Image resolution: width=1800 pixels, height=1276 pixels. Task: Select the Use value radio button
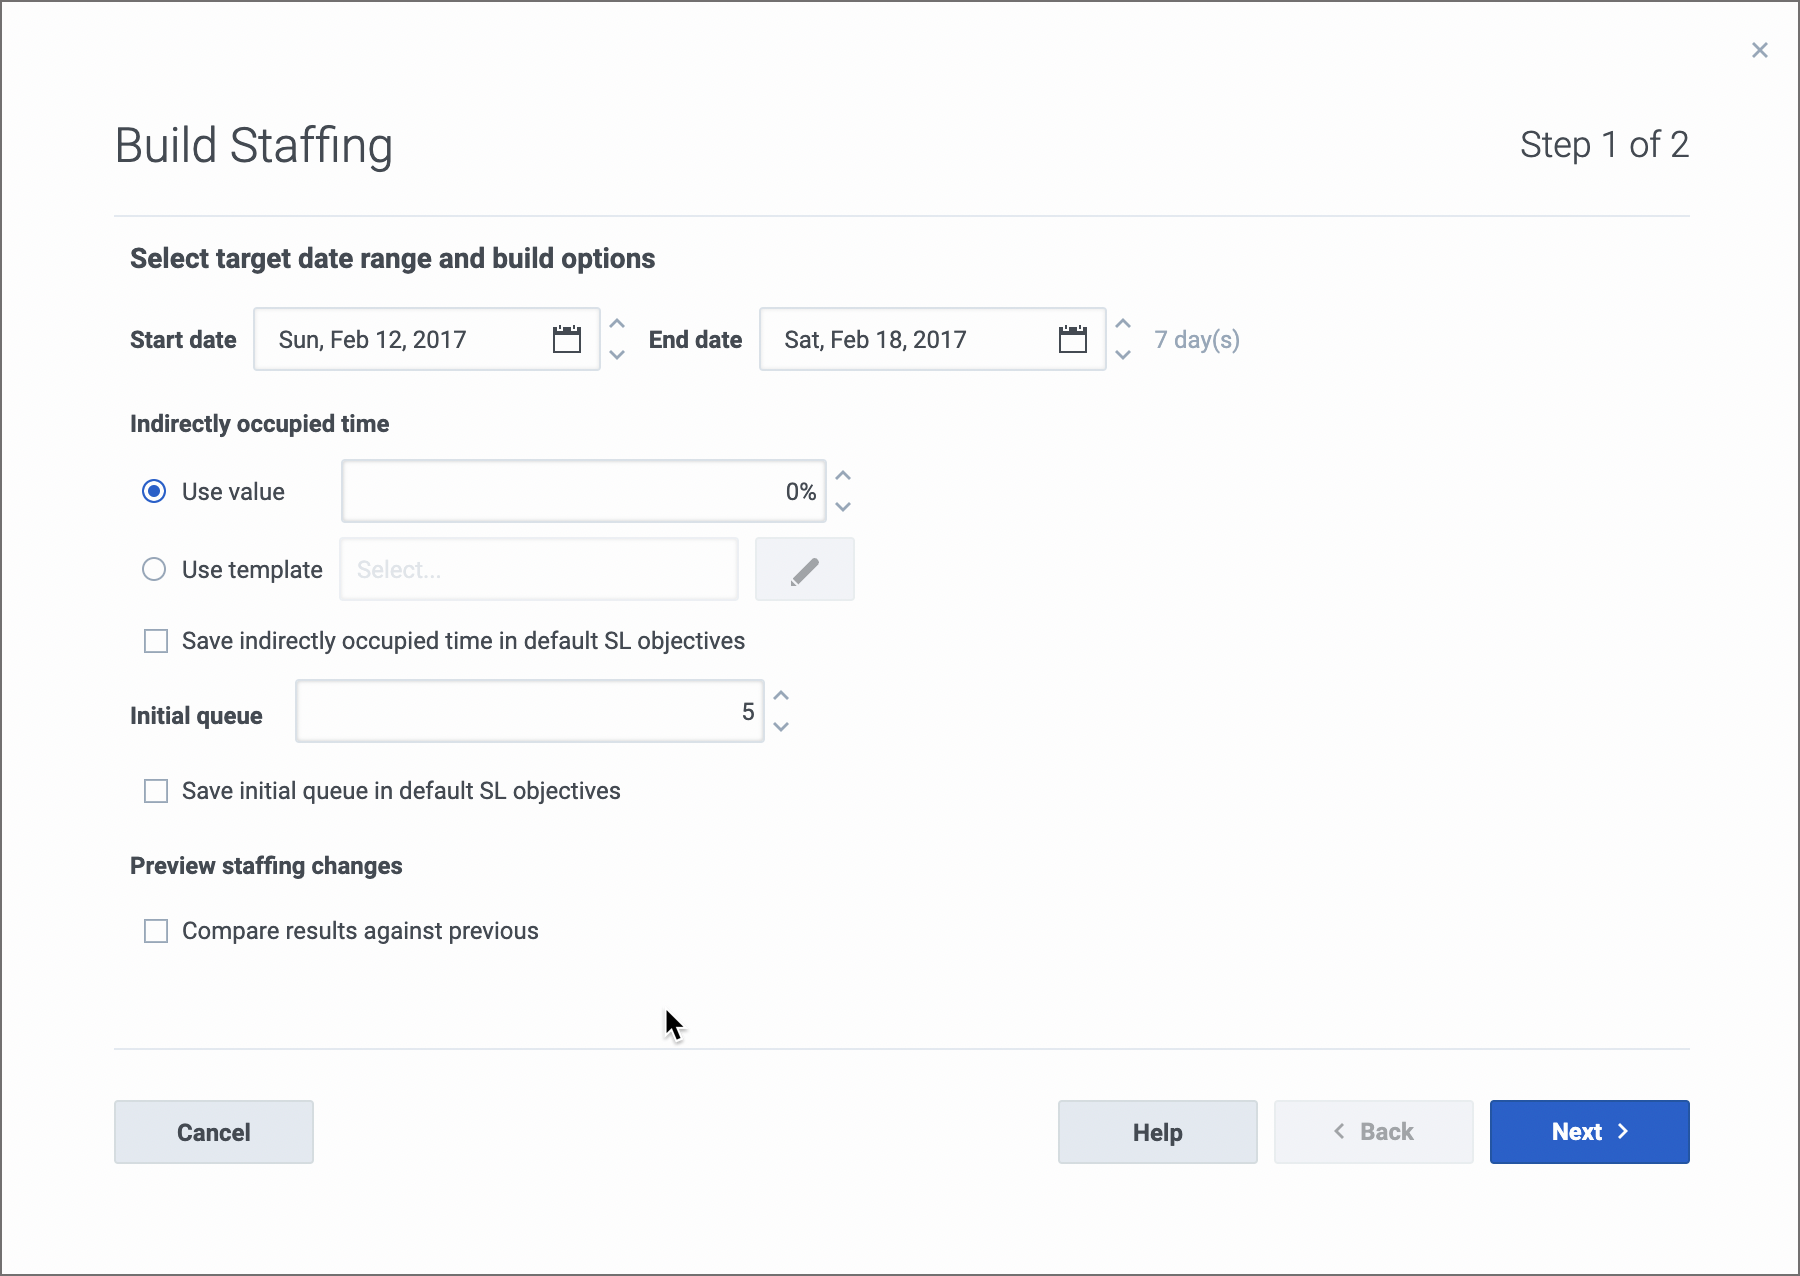pyautogui.click(x=154, y=491)
